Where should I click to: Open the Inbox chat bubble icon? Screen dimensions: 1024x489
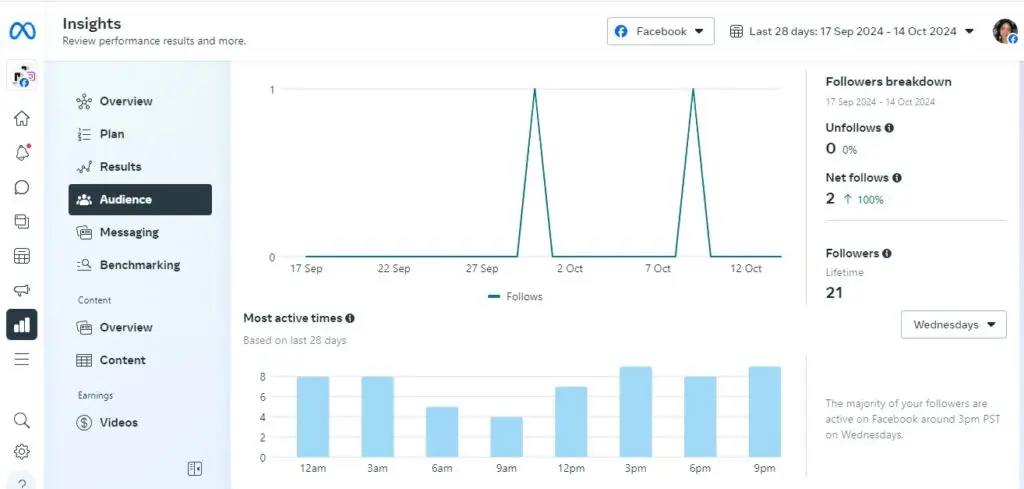click(x=21, y=187)
